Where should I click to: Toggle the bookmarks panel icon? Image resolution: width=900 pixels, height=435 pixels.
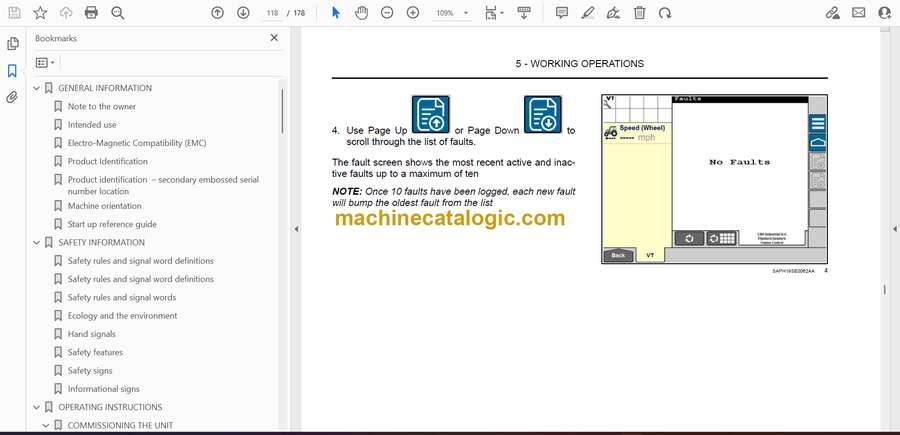coord(12,71)
